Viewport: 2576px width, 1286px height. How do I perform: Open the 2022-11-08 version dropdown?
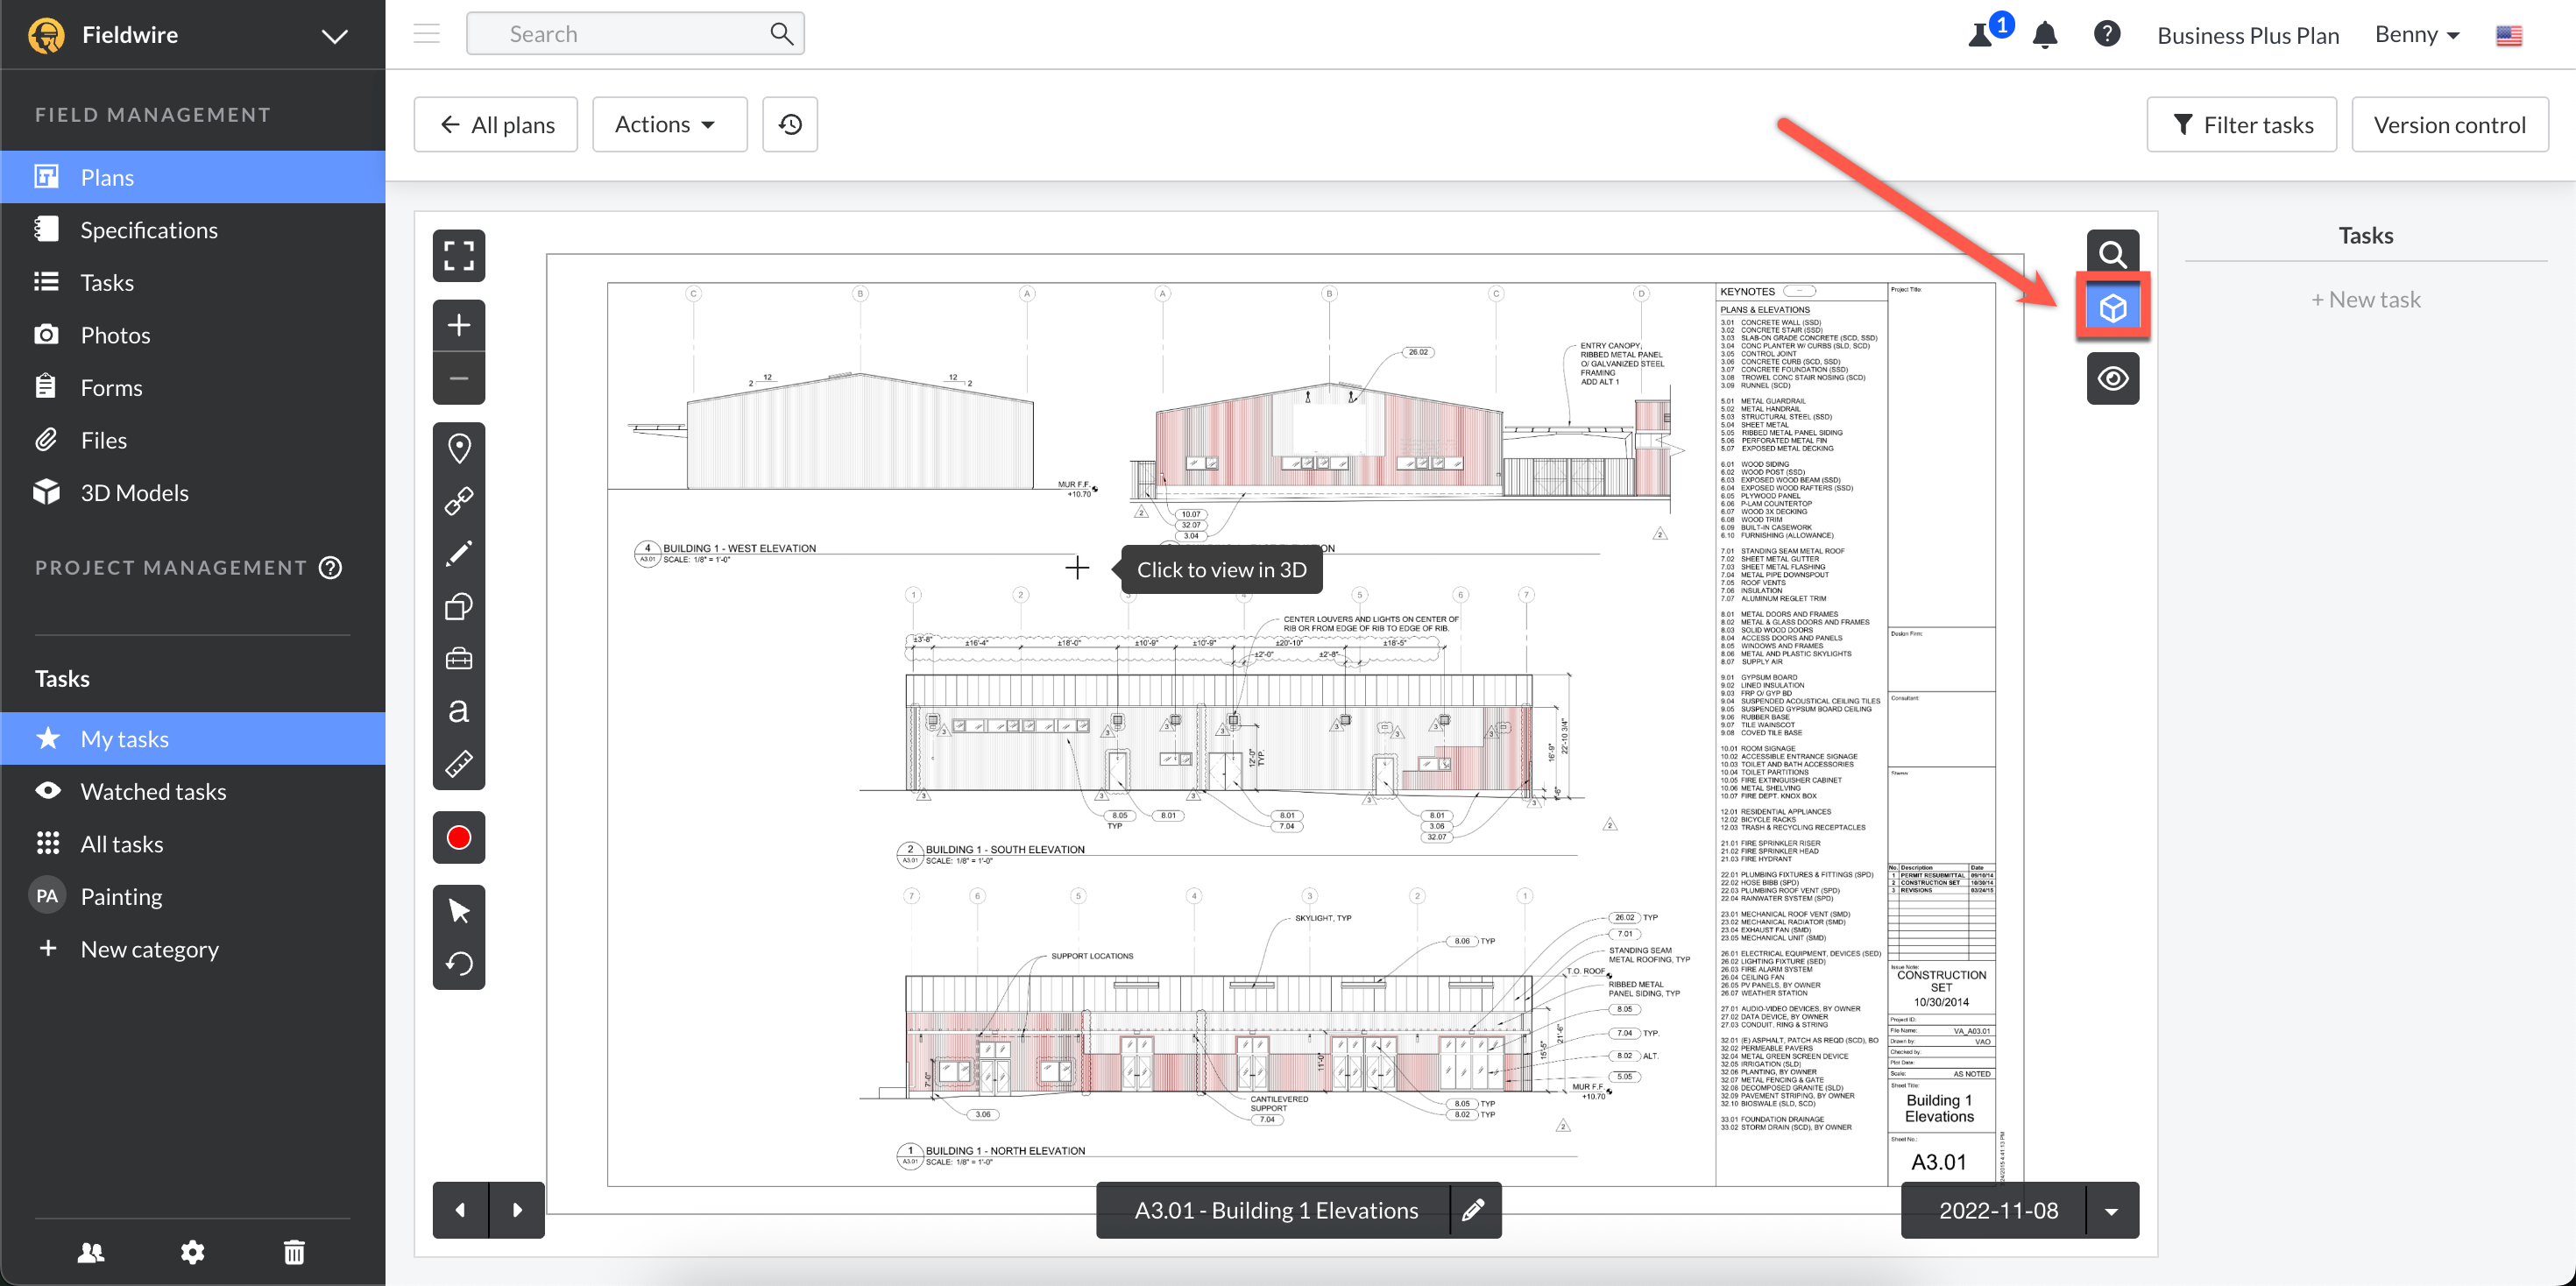click(x=2111, y=1210)
